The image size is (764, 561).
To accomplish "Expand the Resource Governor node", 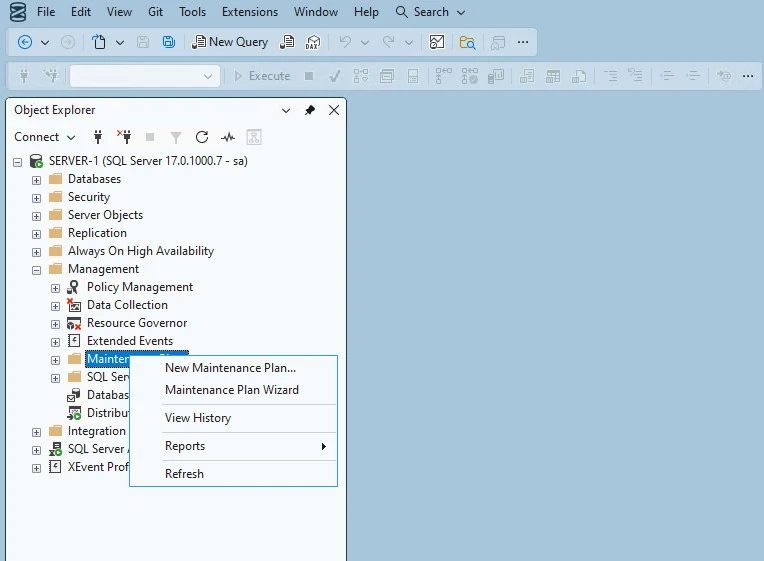I will pyautogui.click(x=56, y=325).
